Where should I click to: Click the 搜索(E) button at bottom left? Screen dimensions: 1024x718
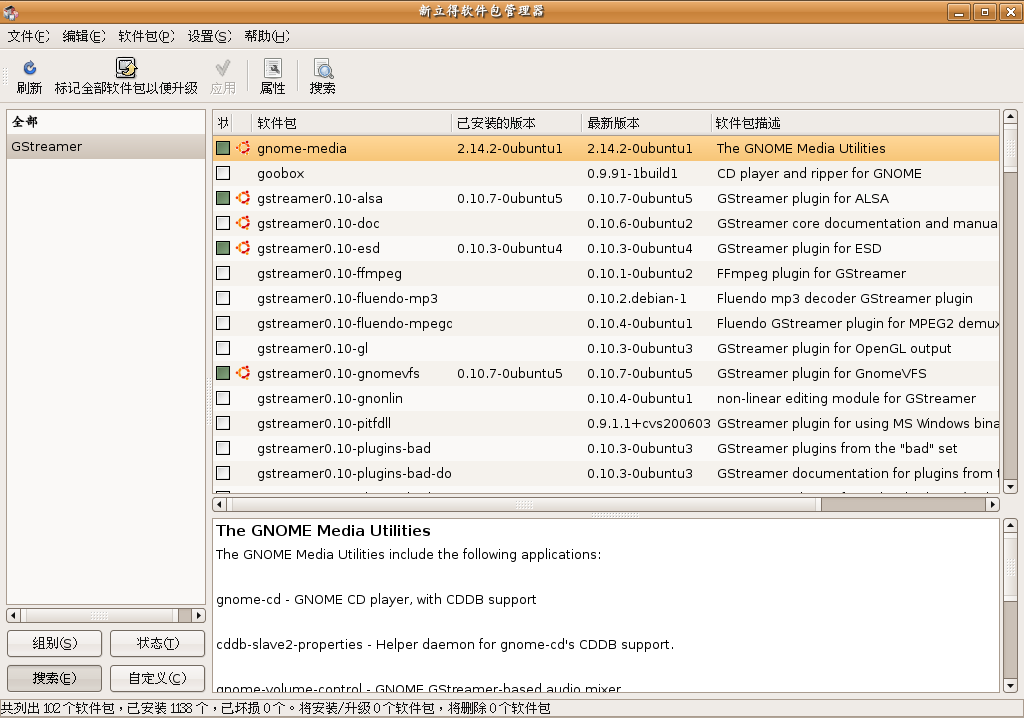pyautogui.click(x=54, y=678)
